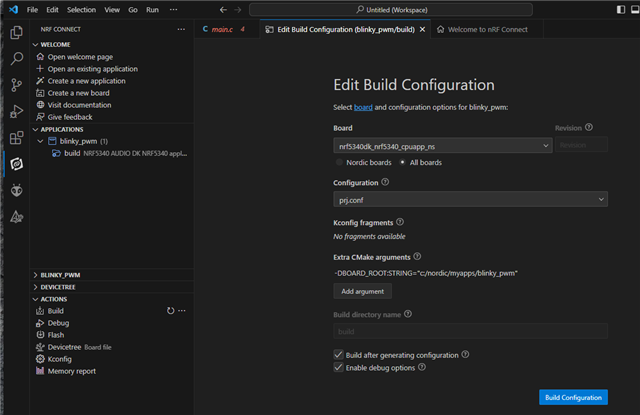
Task: Follow the board hyperlink
Action: click(x=363, y=107)
